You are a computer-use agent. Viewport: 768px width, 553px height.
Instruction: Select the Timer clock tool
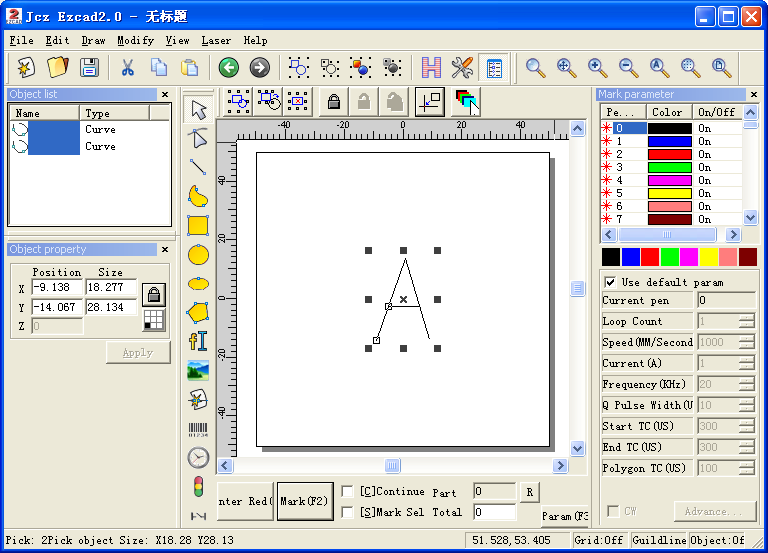[x=198, y=458]
